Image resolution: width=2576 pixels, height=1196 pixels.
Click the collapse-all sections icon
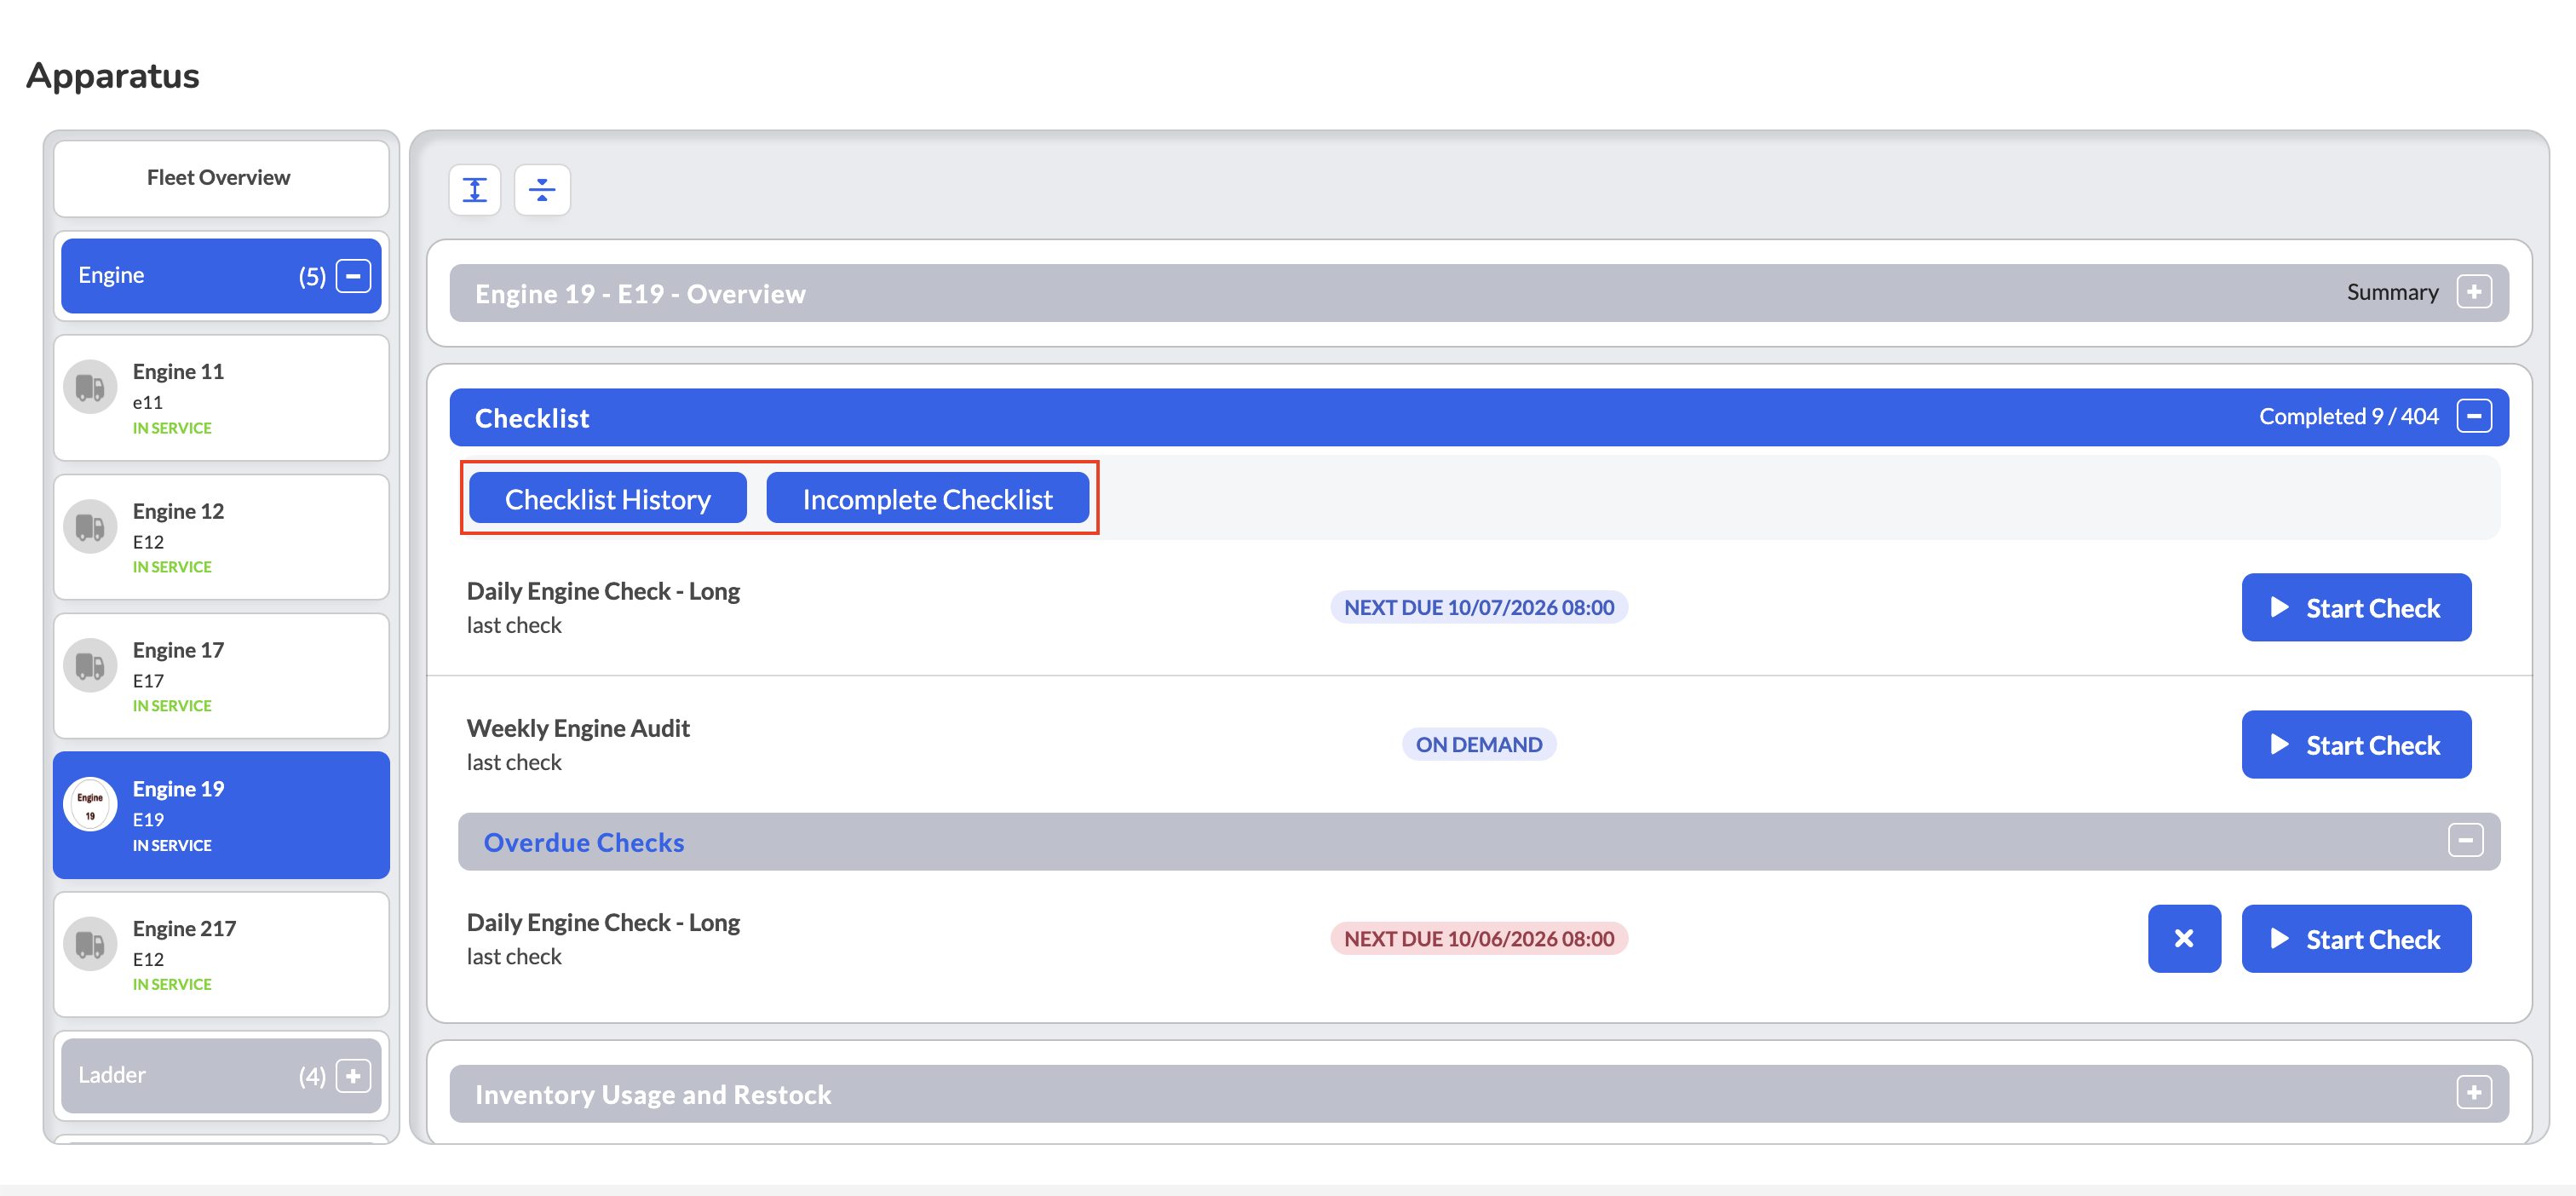(542, 189)
